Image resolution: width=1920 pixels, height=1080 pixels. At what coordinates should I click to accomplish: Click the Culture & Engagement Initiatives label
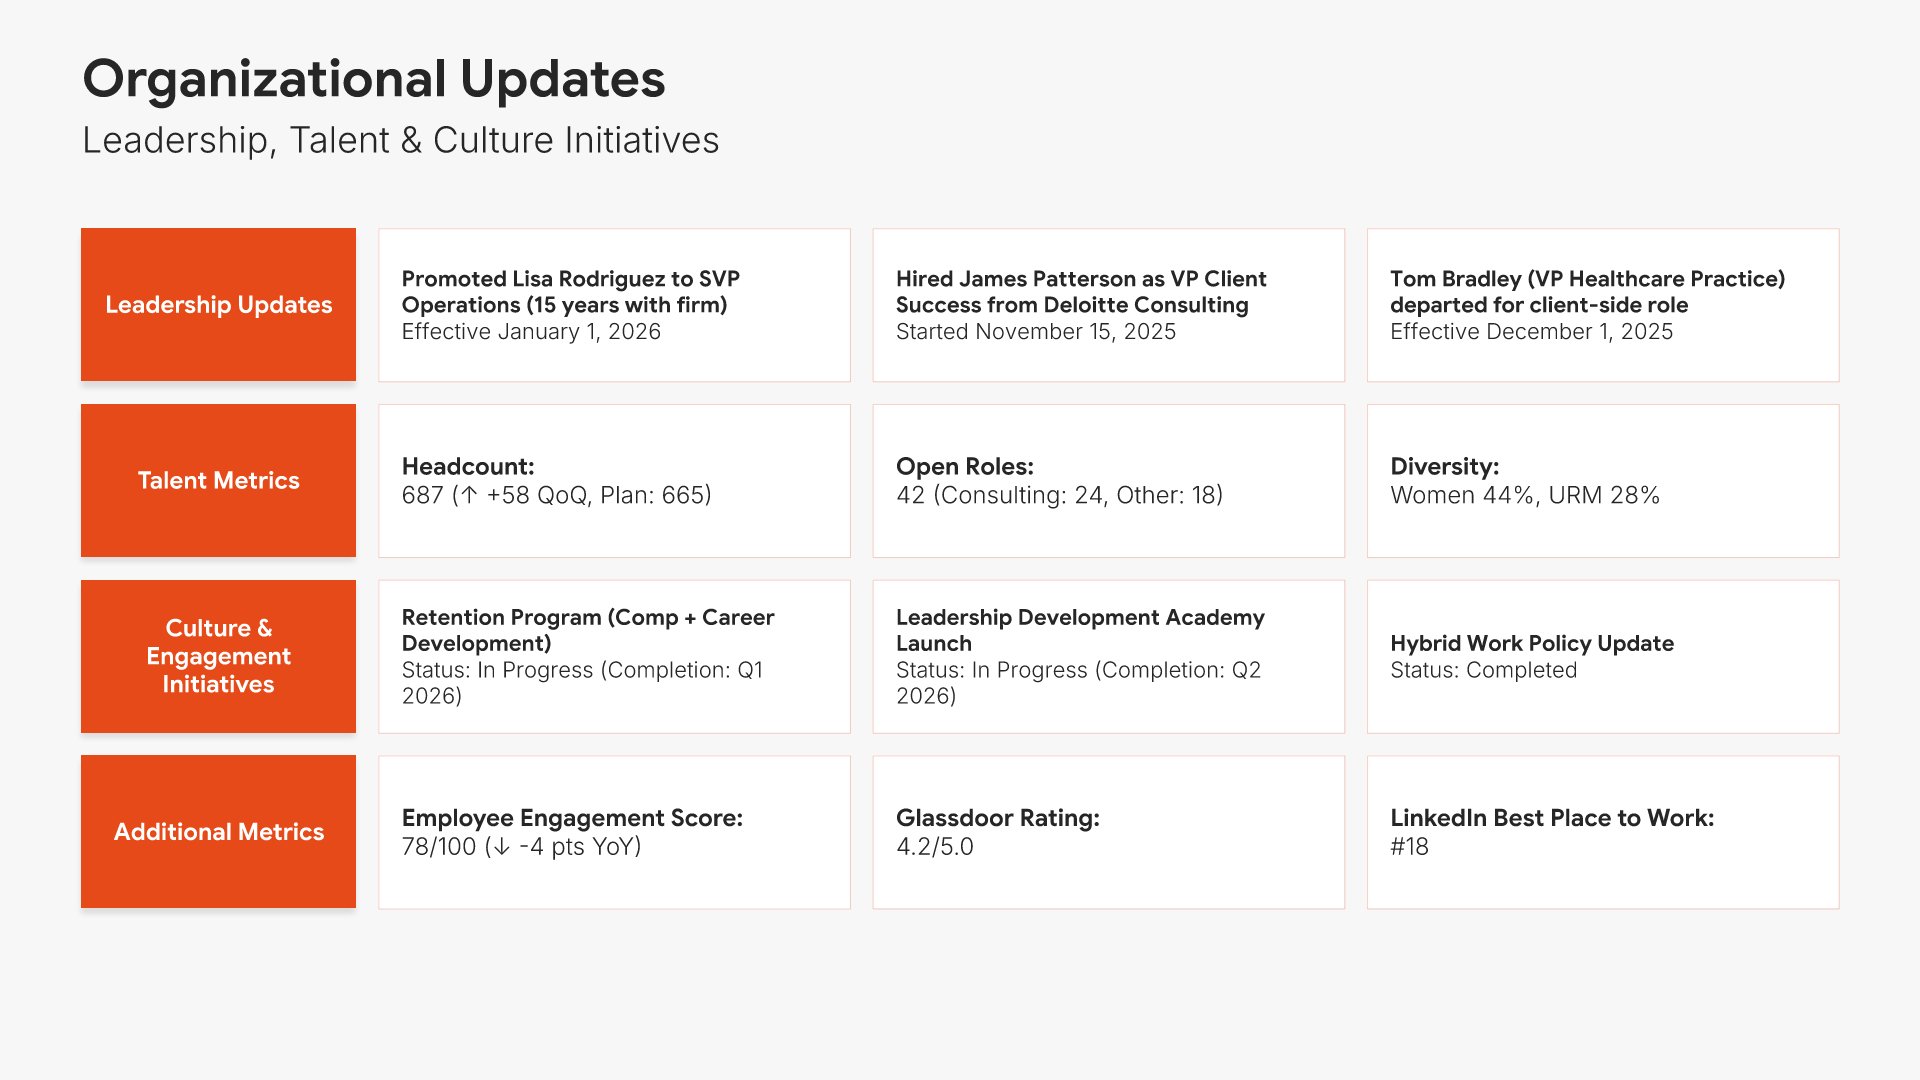tap(218, 656)
